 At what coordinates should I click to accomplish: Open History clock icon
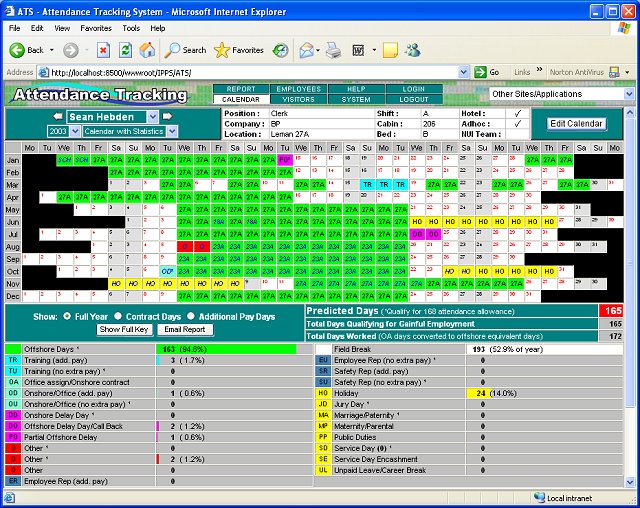click(x=280, y=50)
